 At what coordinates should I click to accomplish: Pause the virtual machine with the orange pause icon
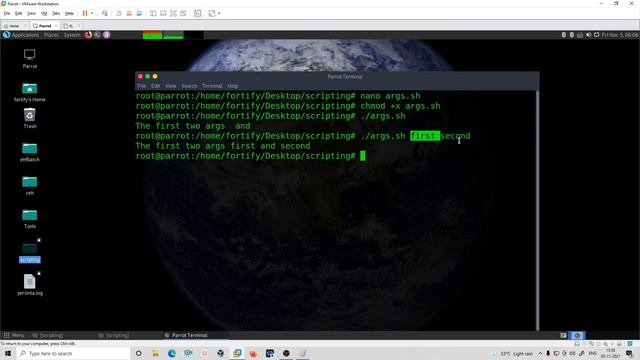click(x=85, y=13)
